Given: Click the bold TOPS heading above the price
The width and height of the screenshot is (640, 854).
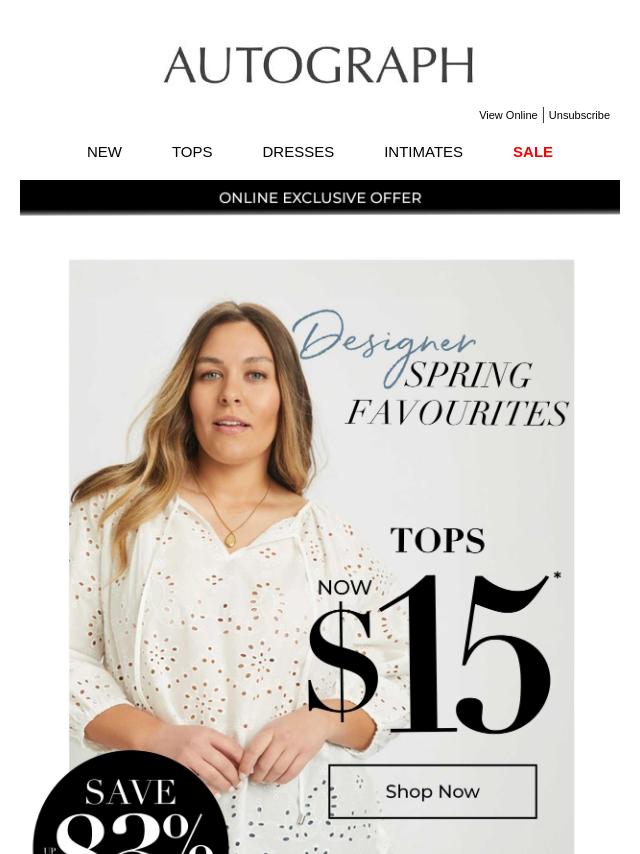Looking at the screenshot, I should (x=437, y=540).
